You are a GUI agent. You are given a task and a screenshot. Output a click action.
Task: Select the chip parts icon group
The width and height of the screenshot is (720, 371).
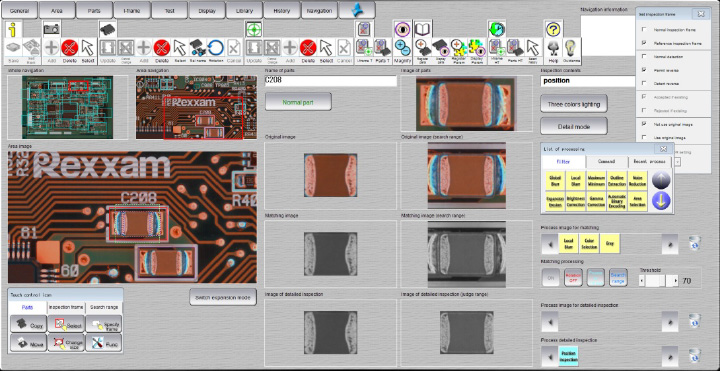pos(107,29)
